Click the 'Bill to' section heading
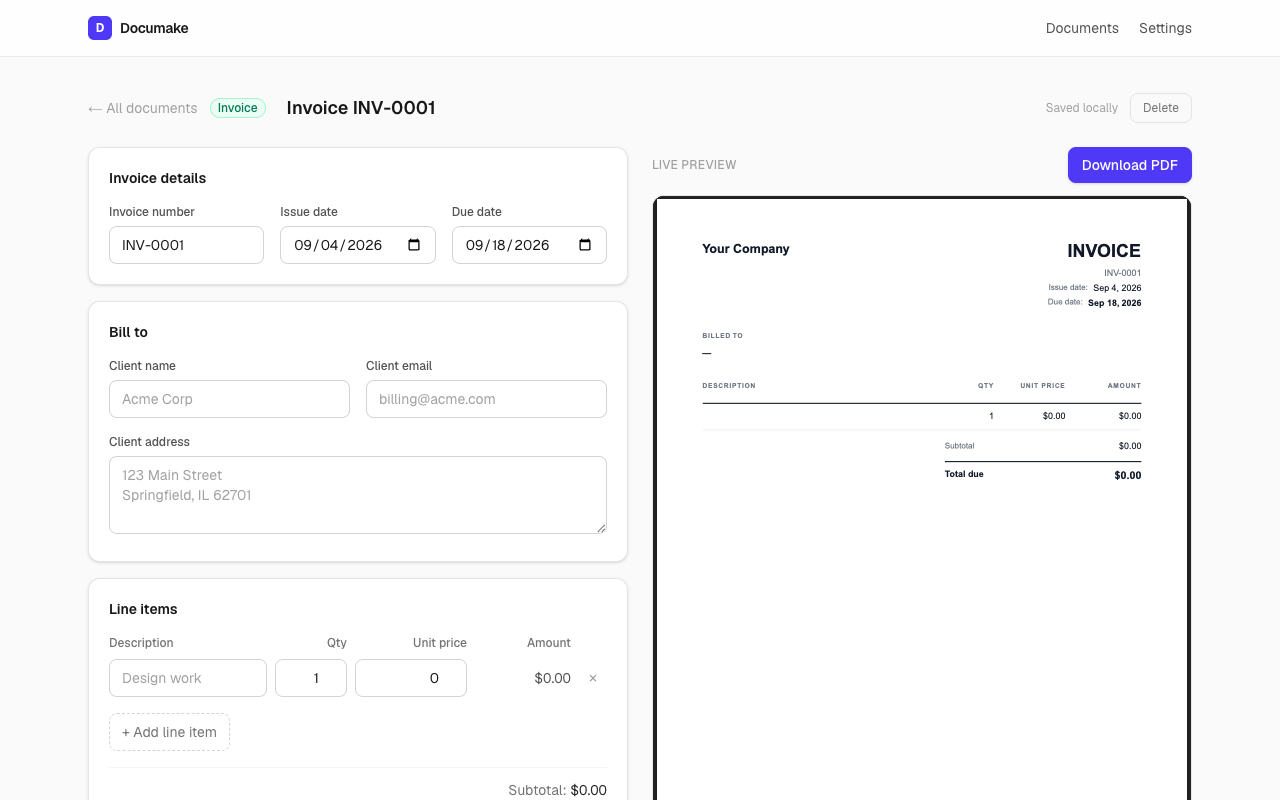This screenshot has height=800, width=1280. (x=128, y=332)
